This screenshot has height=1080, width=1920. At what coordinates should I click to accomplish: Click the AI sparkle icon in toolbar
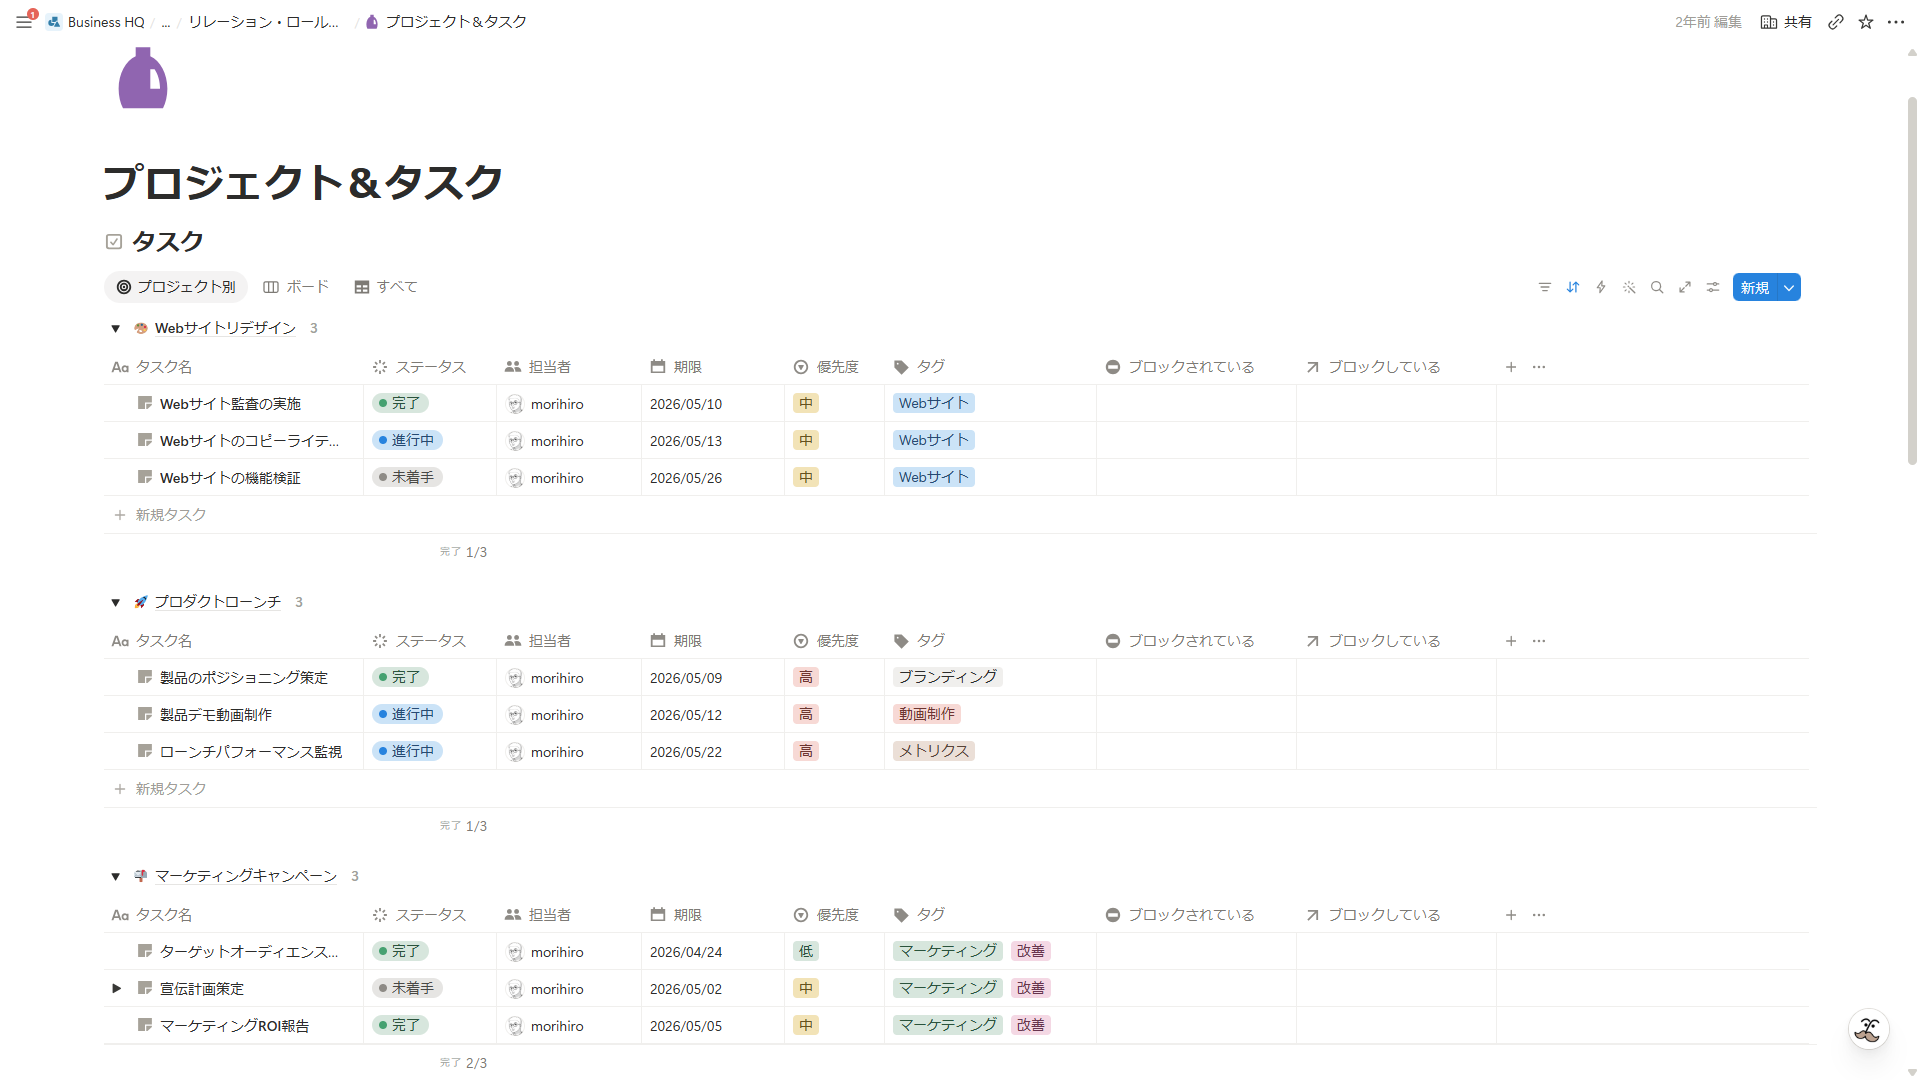pos(1629,288)
